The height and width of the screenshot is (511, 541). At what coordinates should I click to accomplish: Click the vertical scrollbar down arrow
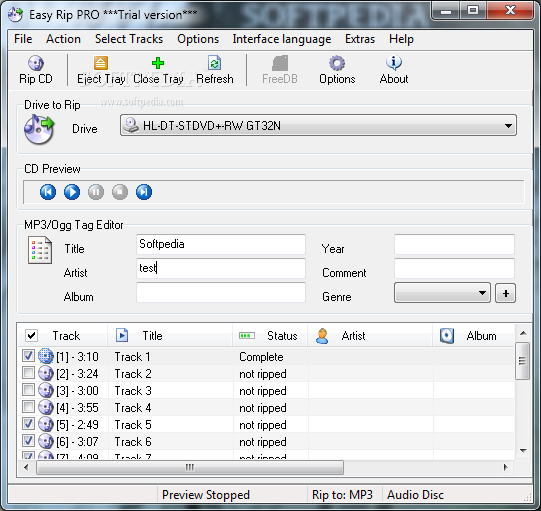523,451
